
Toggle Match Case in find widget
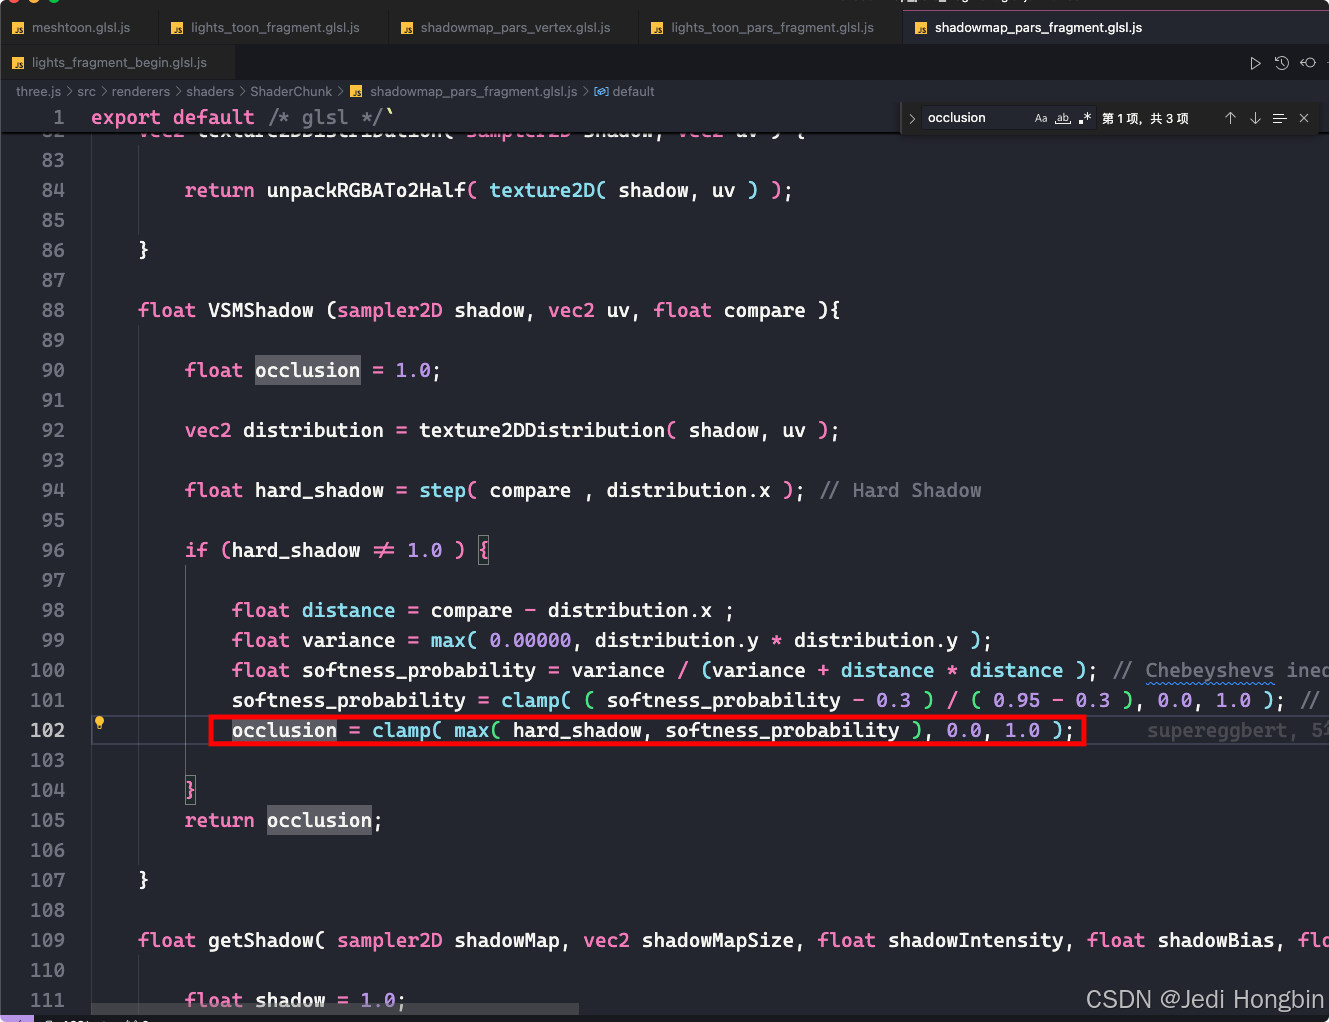(x=1041, y=118)
